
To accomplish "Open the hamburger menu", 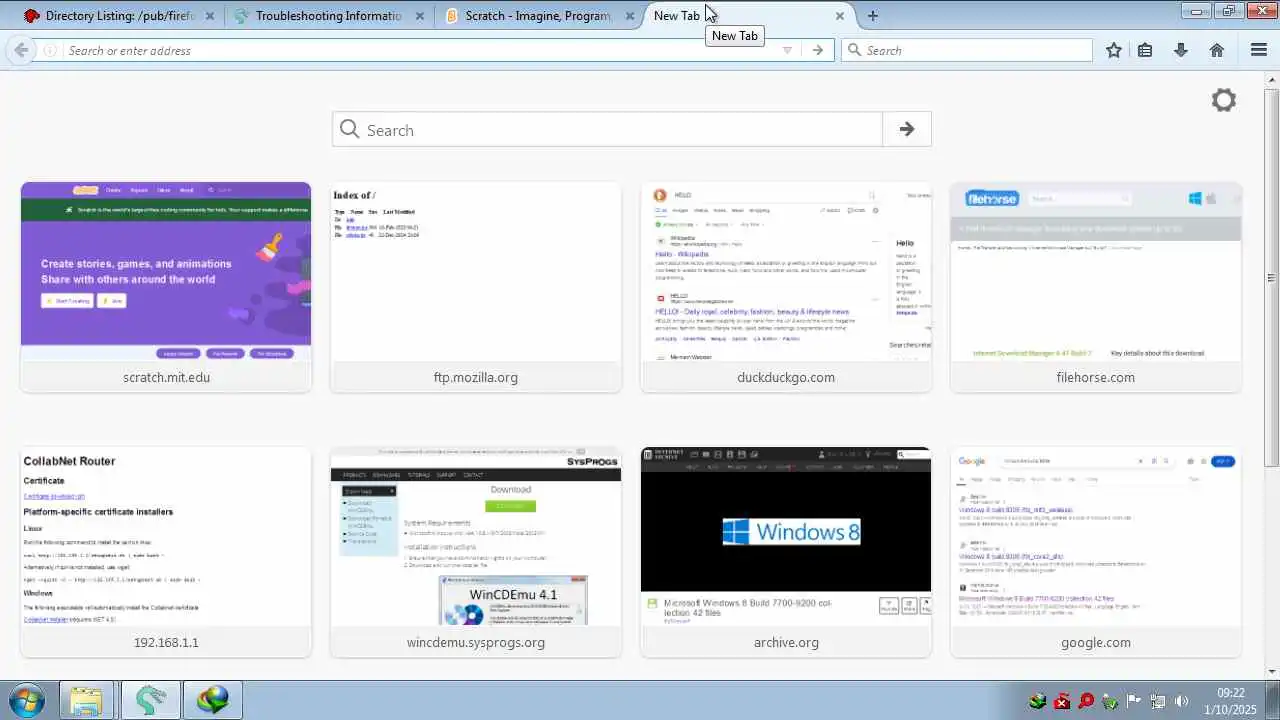I will click(1259, 50).
